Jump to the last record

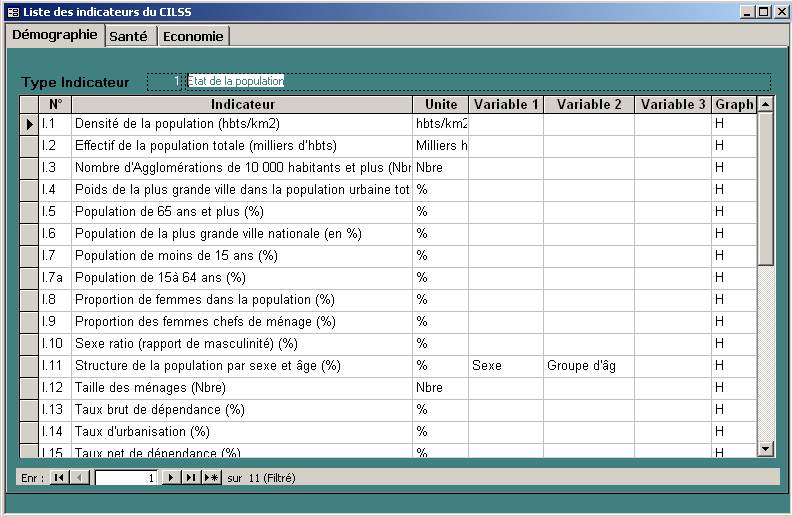(191, 478)
